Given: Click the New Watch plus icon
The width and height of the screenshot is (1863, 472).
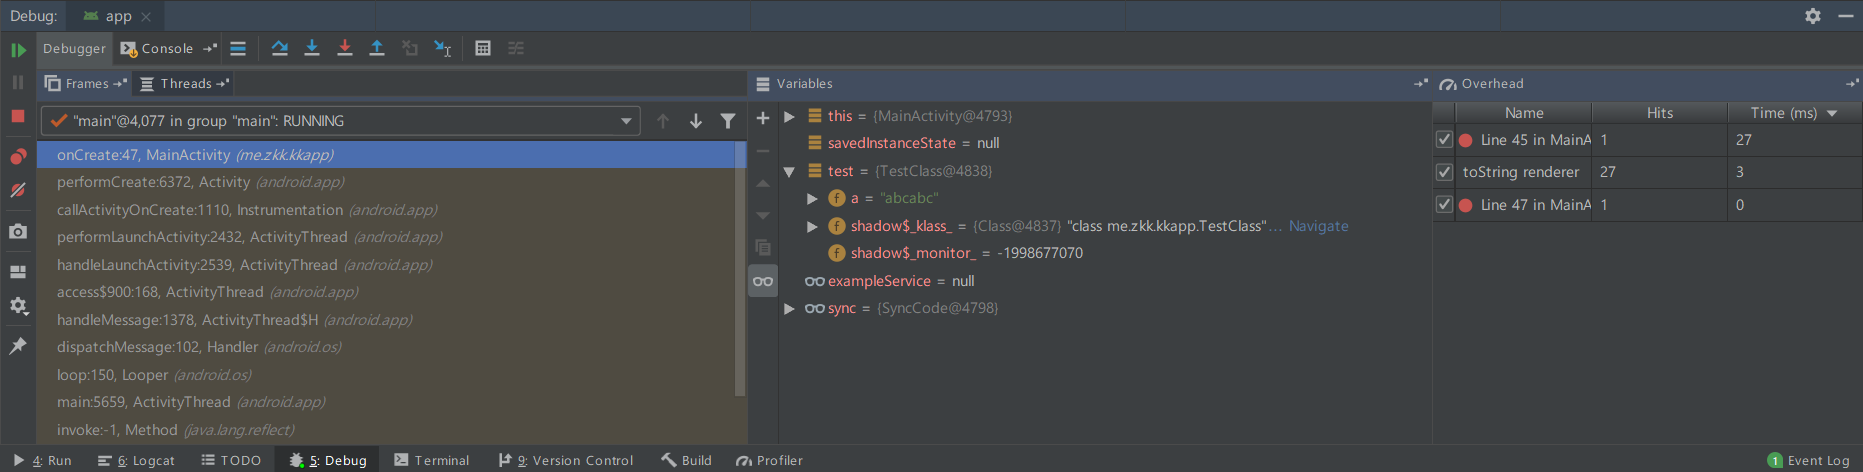Looking at the screenshot, I should [763, 118].
